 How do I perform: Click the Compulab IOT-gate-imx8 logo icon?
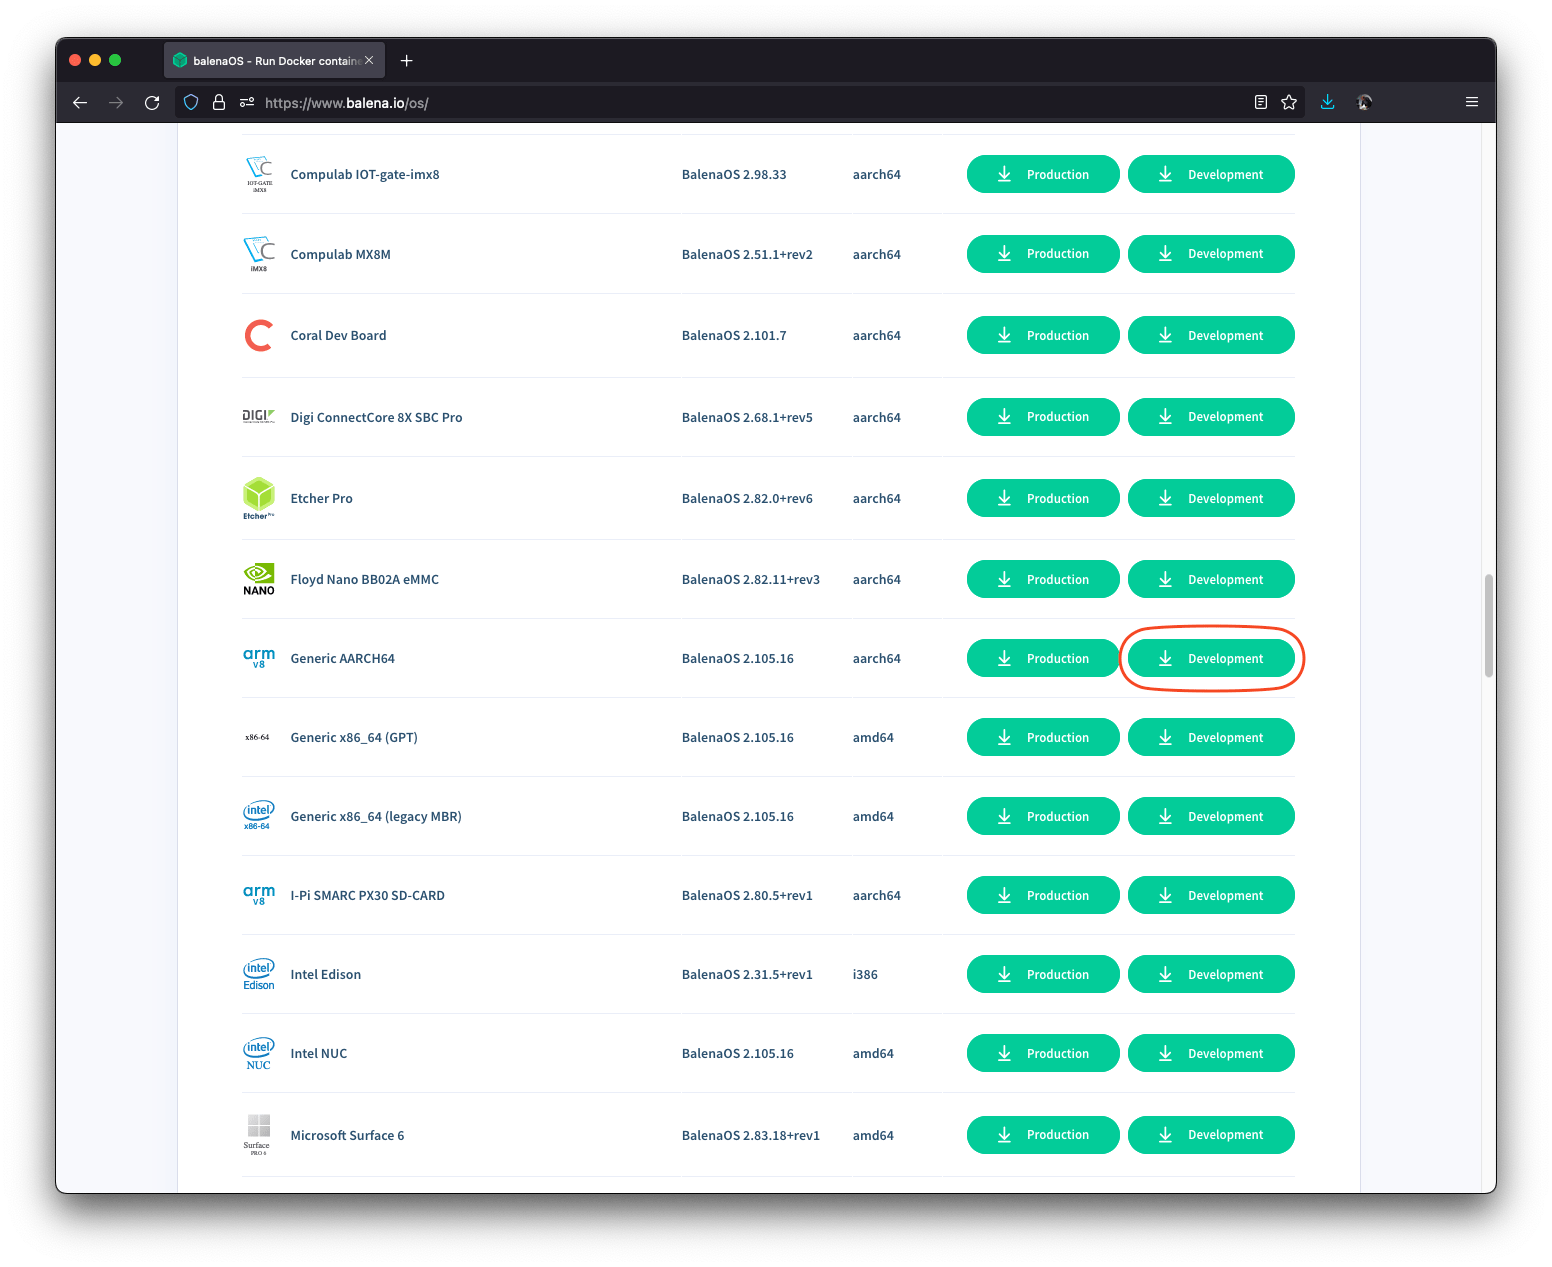259,172
